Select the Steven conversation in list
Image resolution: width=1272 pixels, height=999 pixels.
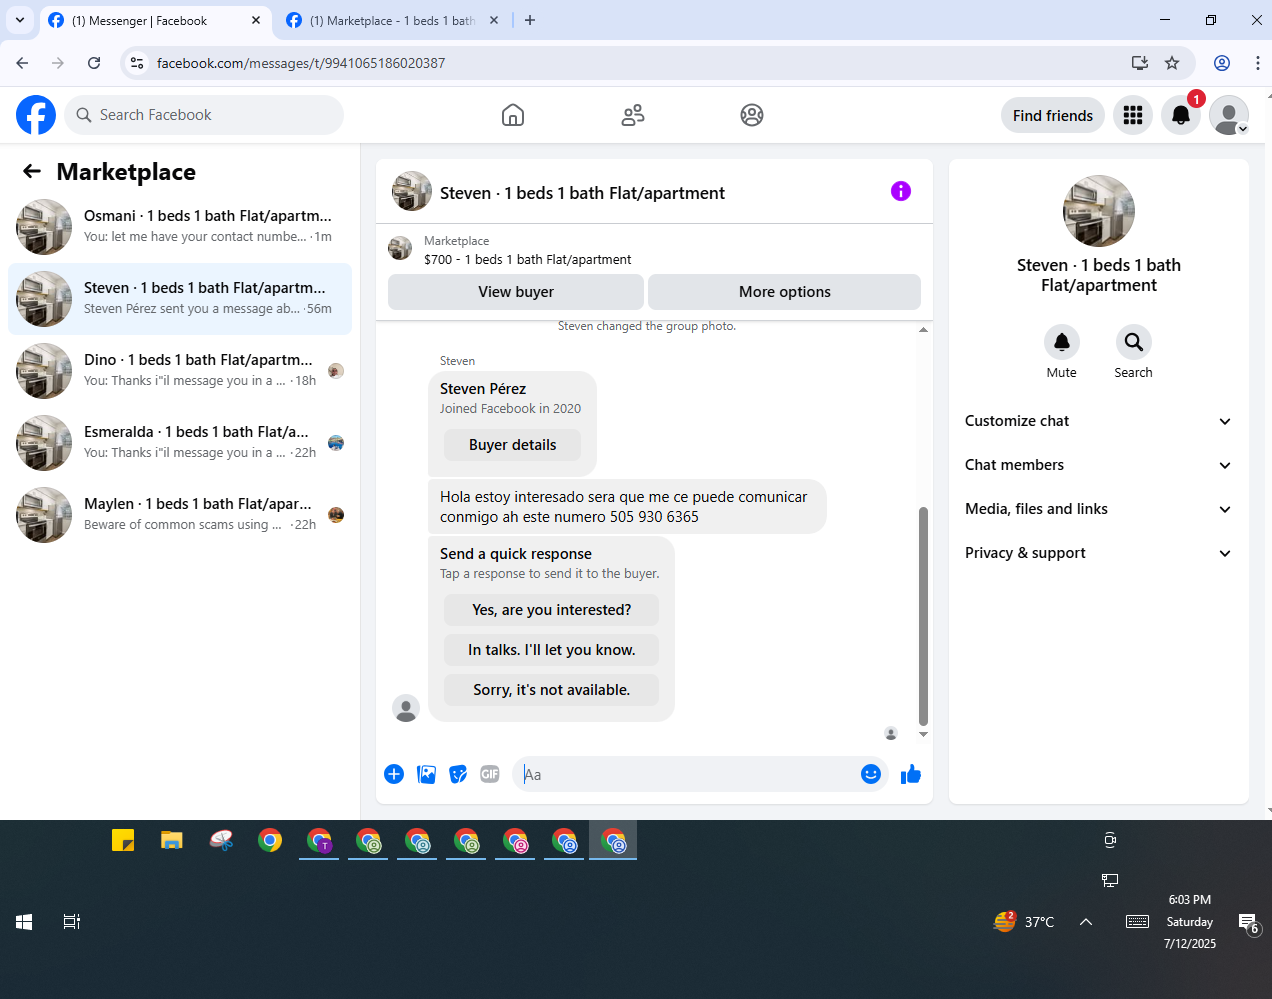[180, 299]
